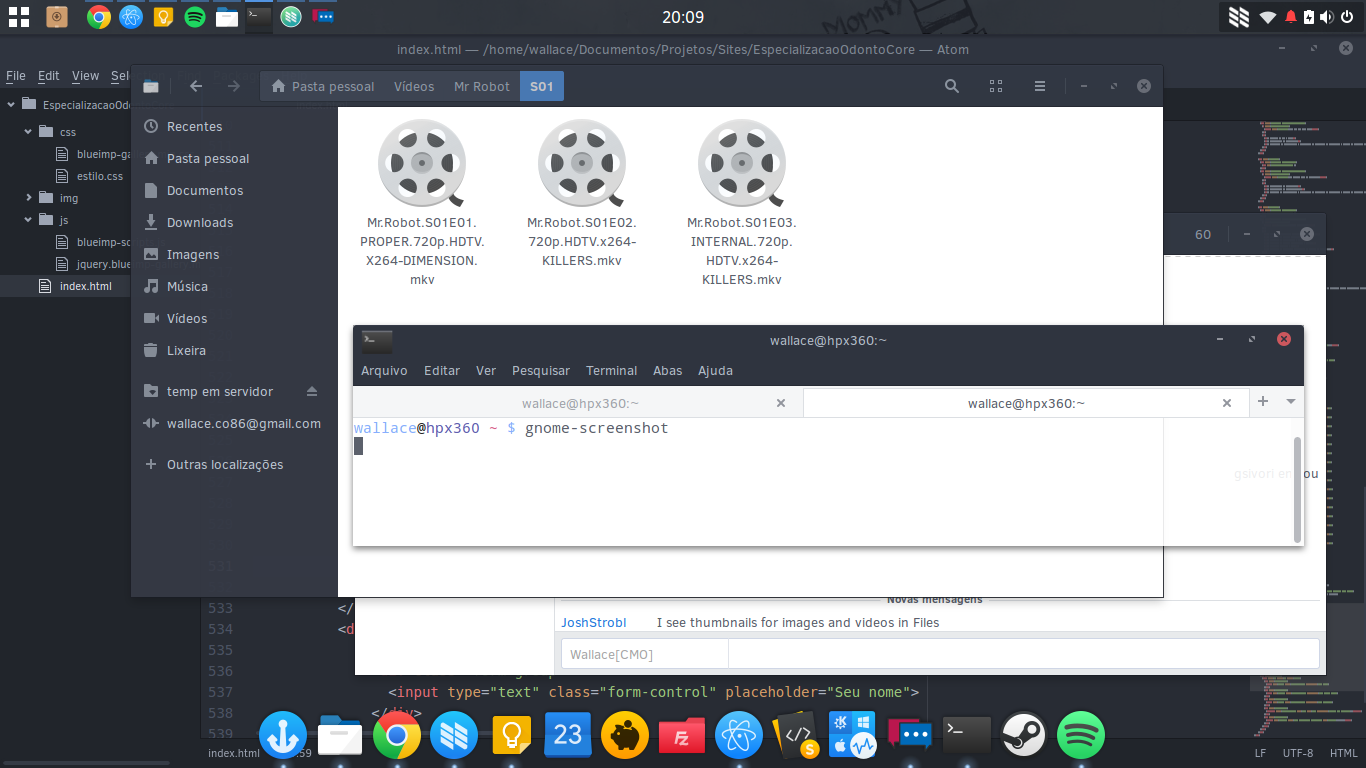1366x768 pixels.
Task: Go to Vídeos in the path bar
Action: click(414, 86)
